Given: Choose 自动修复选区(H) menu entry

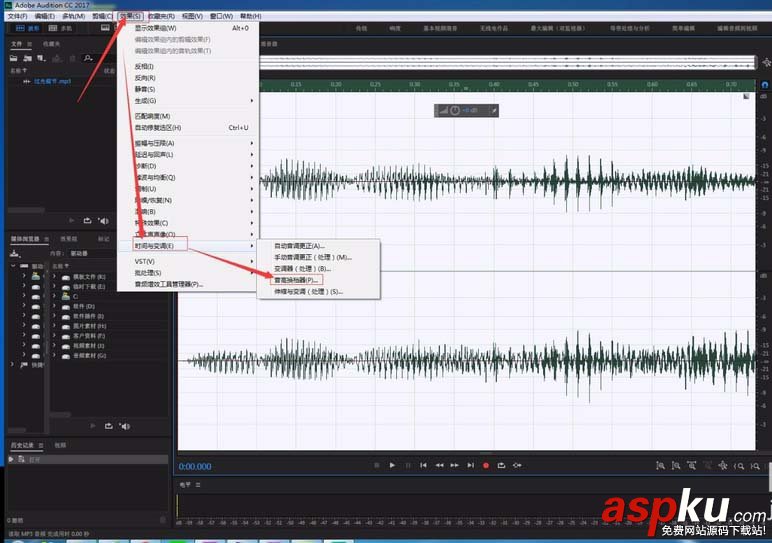Looking at the screenshot, I should pos(188,128).
